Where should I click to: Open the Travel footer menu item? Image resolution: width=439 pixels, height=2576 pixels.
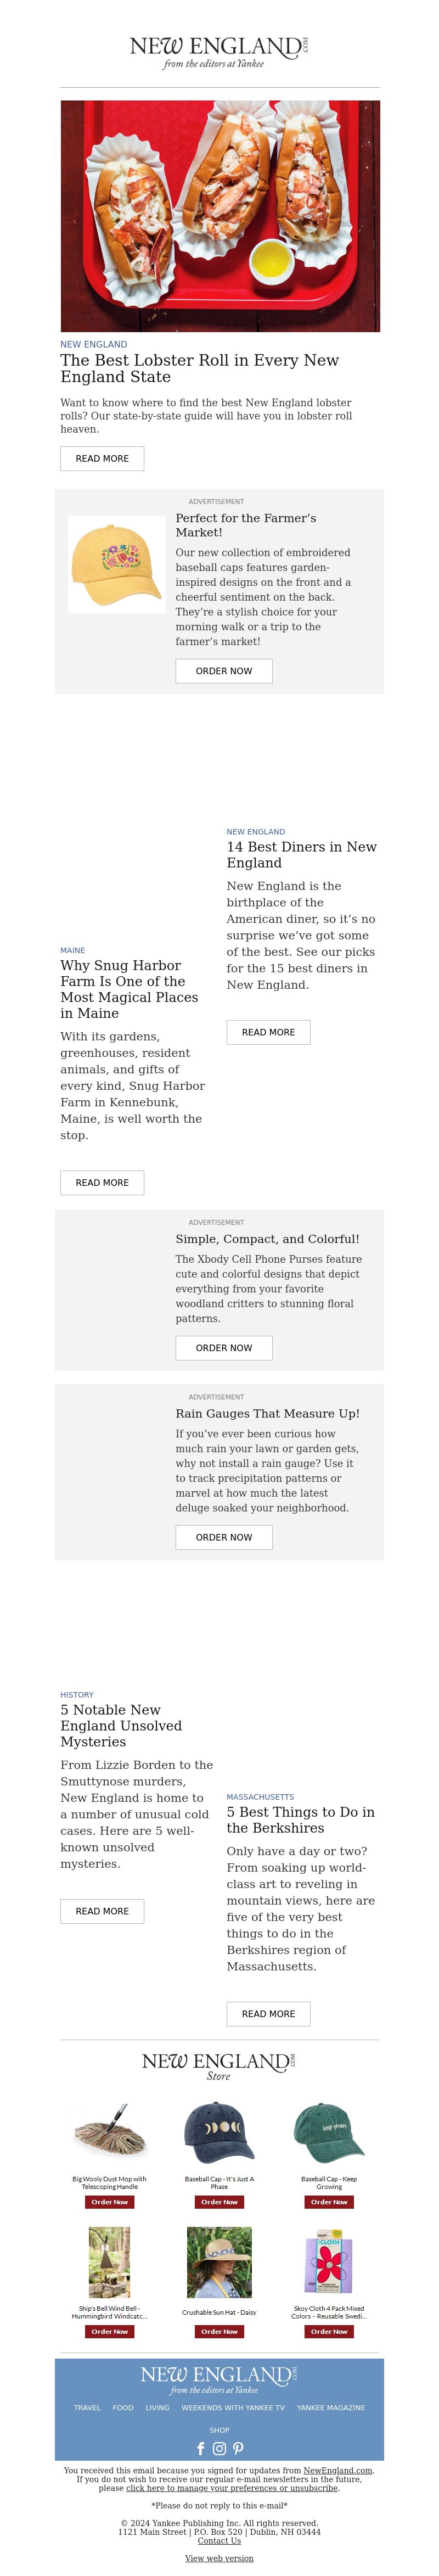coord(87,2408)
